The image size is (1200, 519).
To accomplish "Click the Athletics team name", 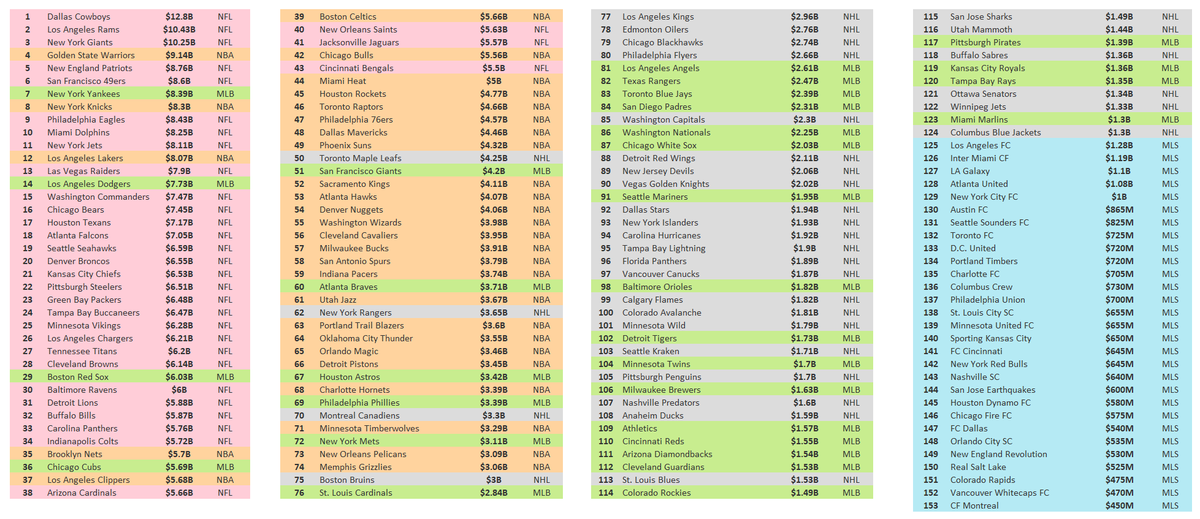I will point(640,427).
